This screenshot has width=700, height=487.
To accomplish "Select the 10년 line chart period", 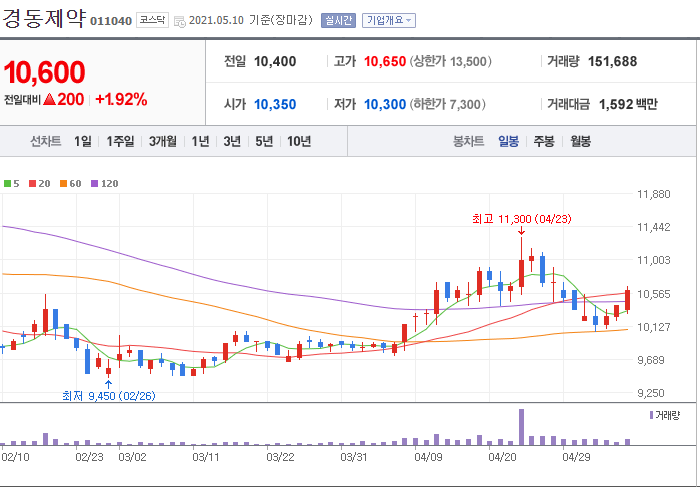I will [299, 141].
